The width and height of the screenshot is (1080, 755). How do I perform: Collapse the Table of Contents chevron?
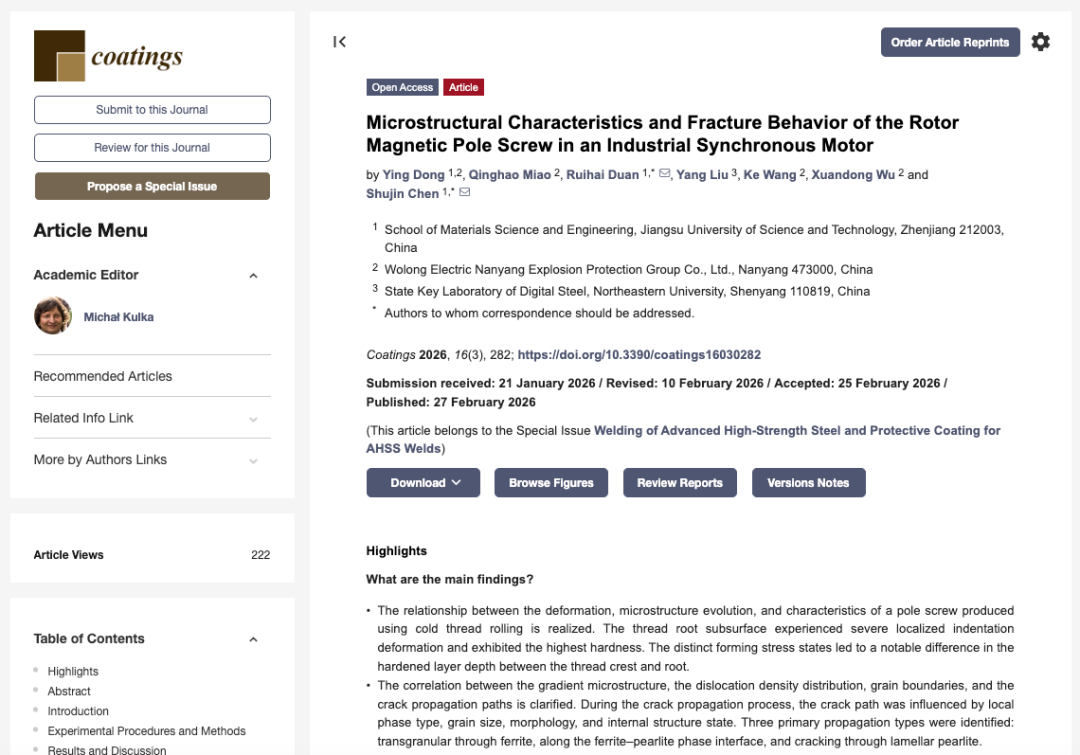click(253, 639)
